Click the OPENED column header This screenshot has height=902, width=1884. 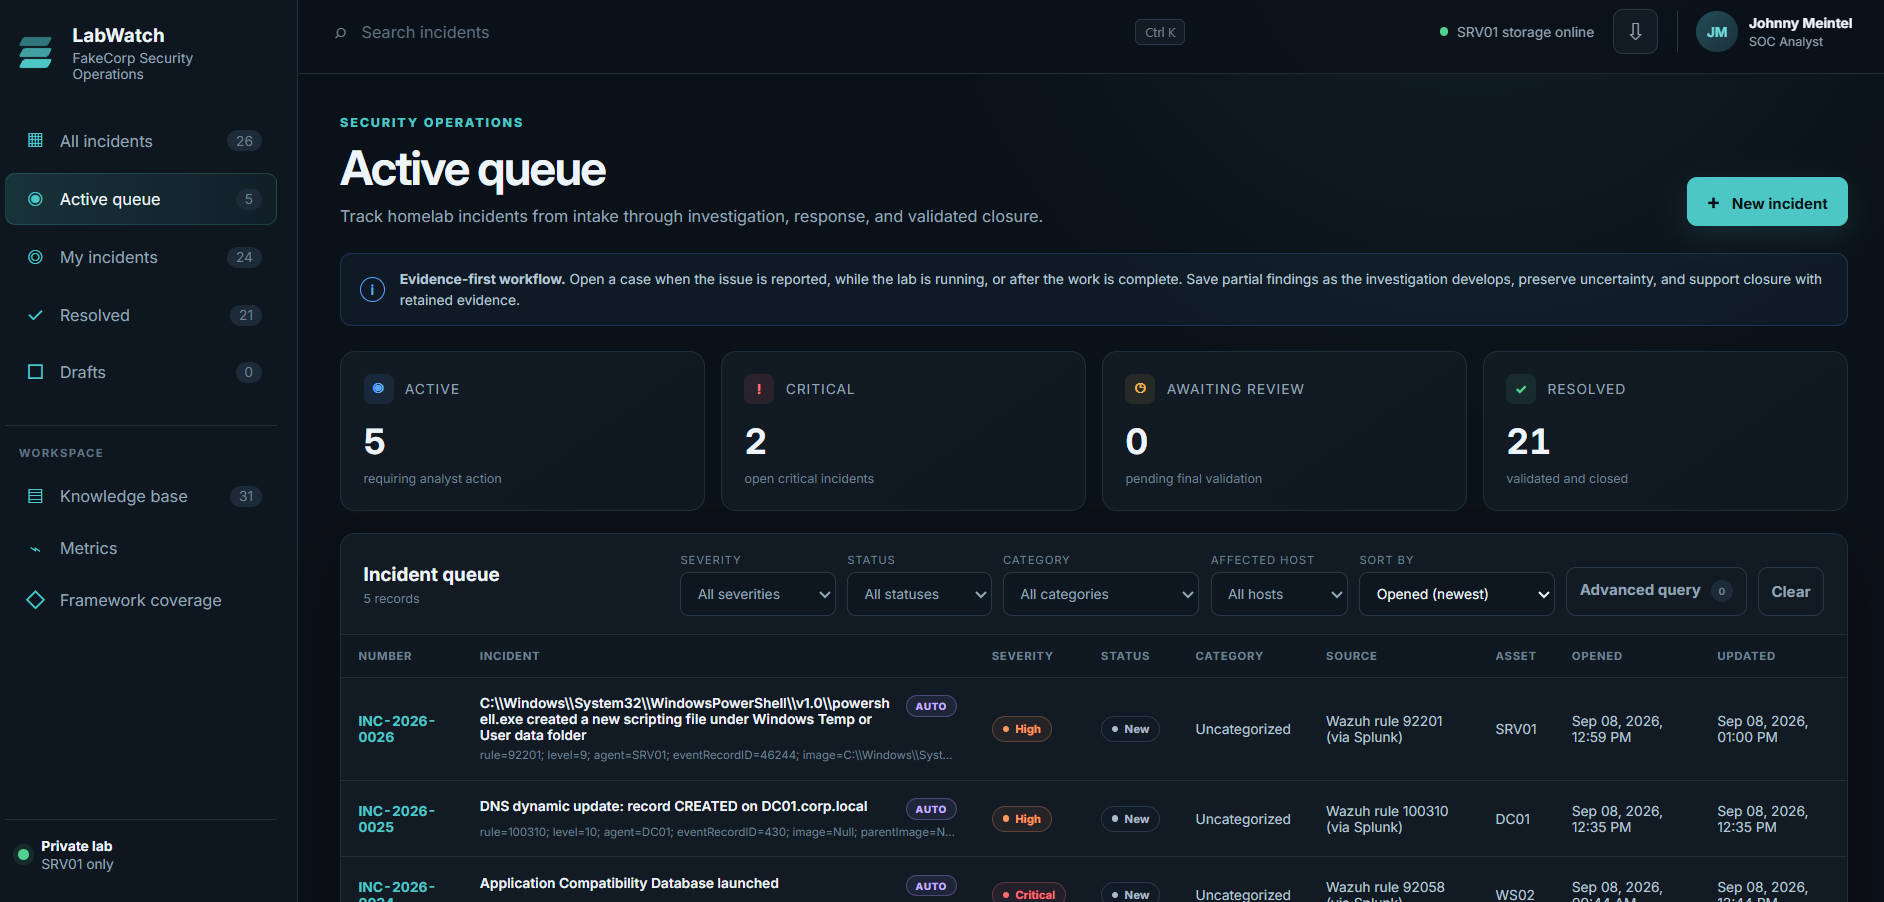tap(1597, 656)
